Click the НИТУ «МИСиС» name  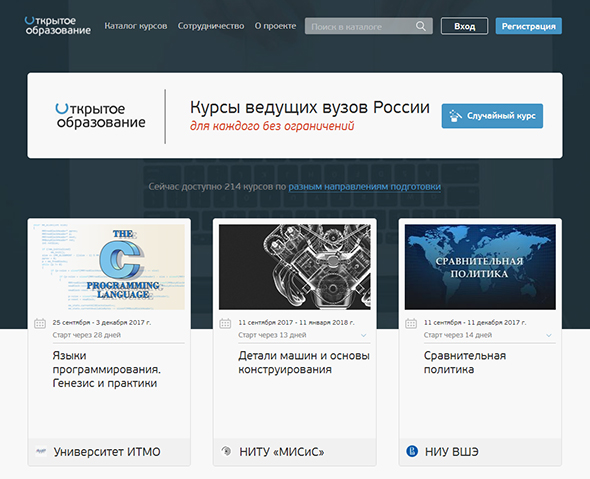pos(282,452)
